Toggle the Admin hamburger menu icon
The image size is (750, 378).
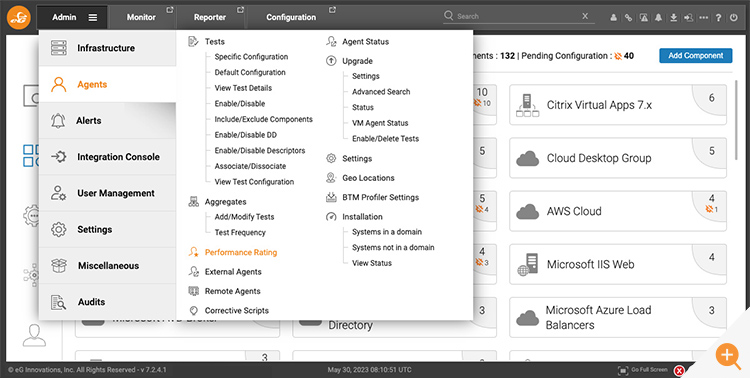pos(93,17)
